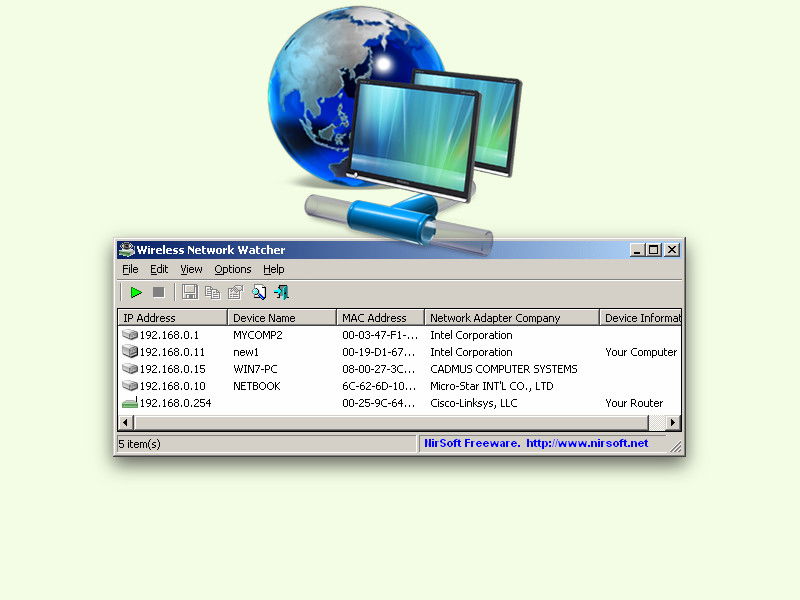
Task: Click the device name WIN7-PC
Action: (255, 368)
